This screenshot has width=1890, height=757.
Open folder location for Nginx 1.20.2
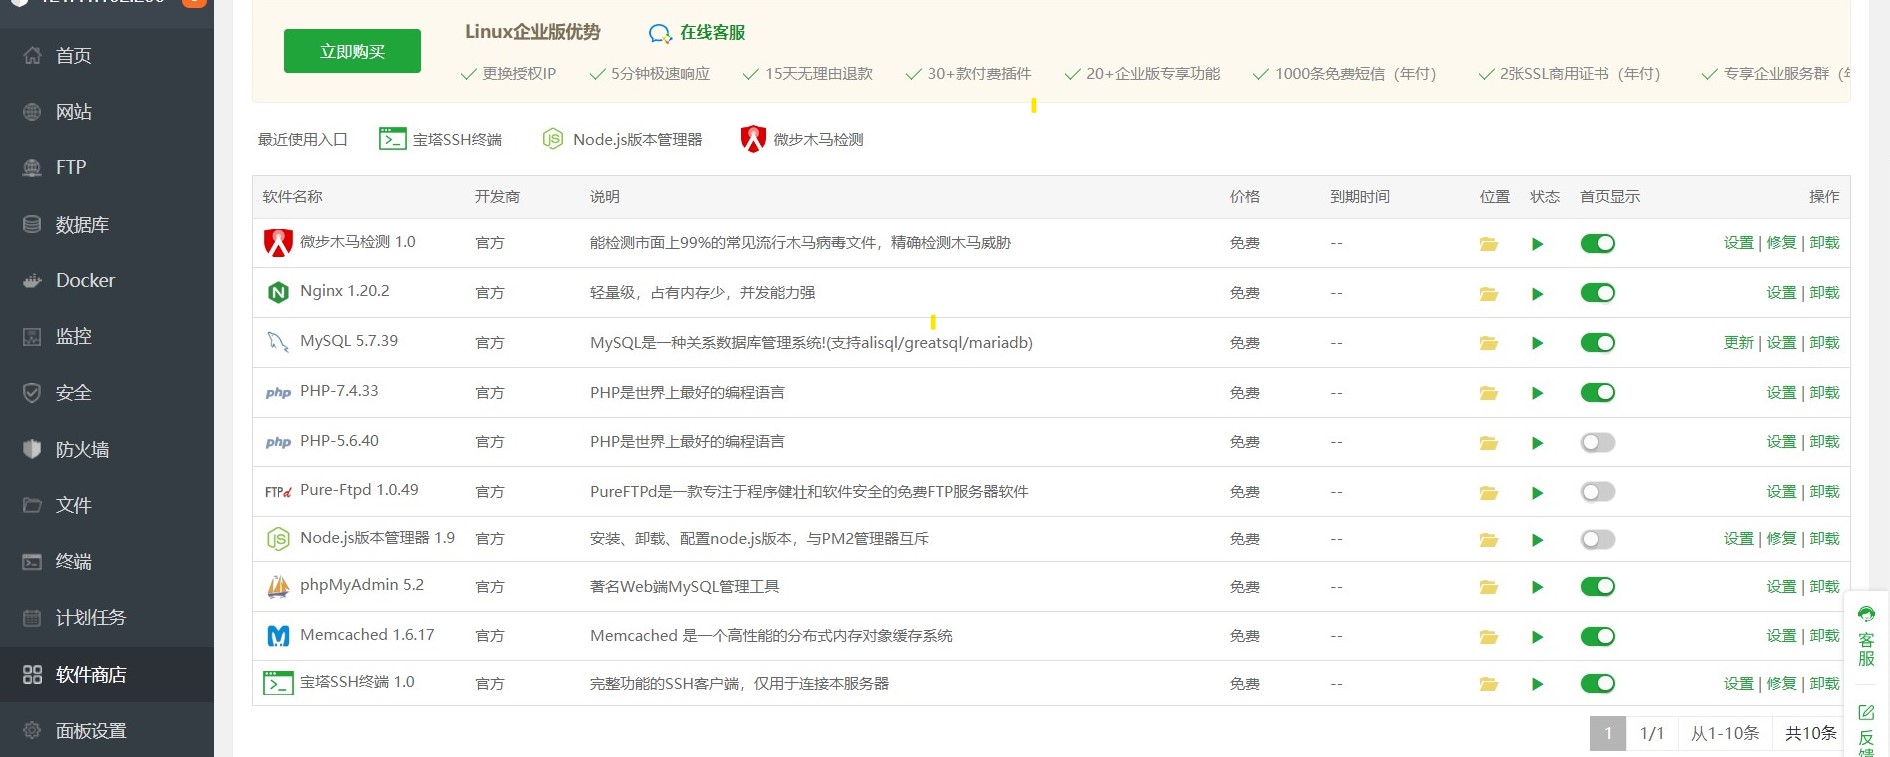pyautogui.click(x=1489, y=294)
